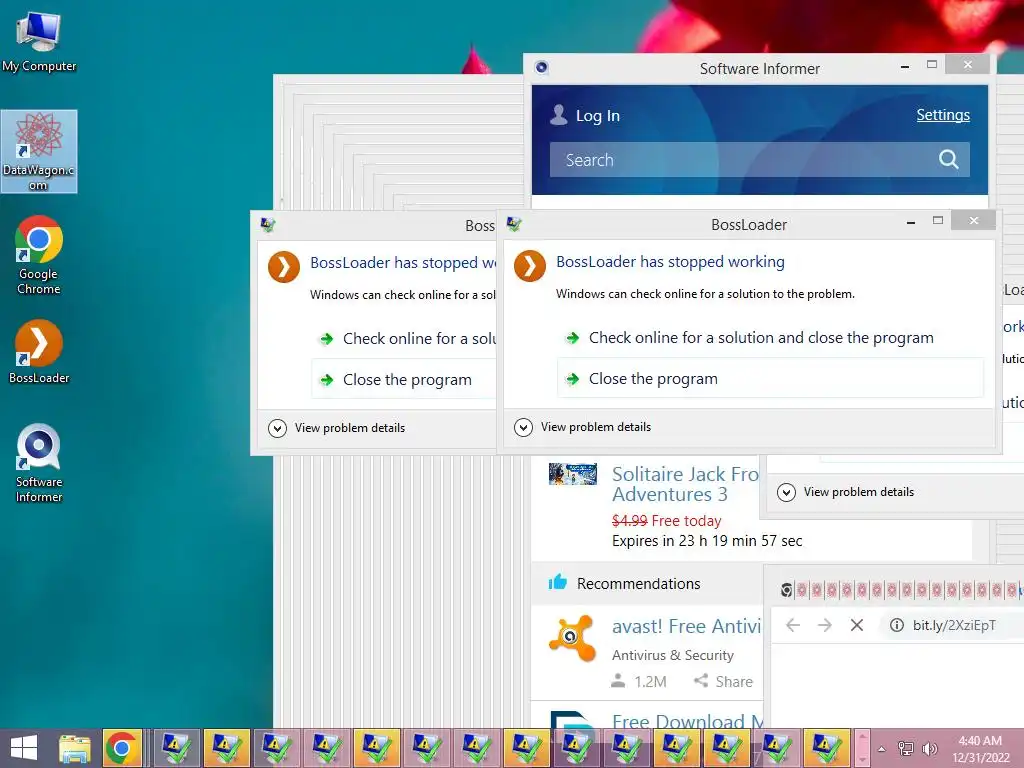Select the BossLoader desktop shortcut
The height and width of the screenshot is (768, 1024).
39,351
